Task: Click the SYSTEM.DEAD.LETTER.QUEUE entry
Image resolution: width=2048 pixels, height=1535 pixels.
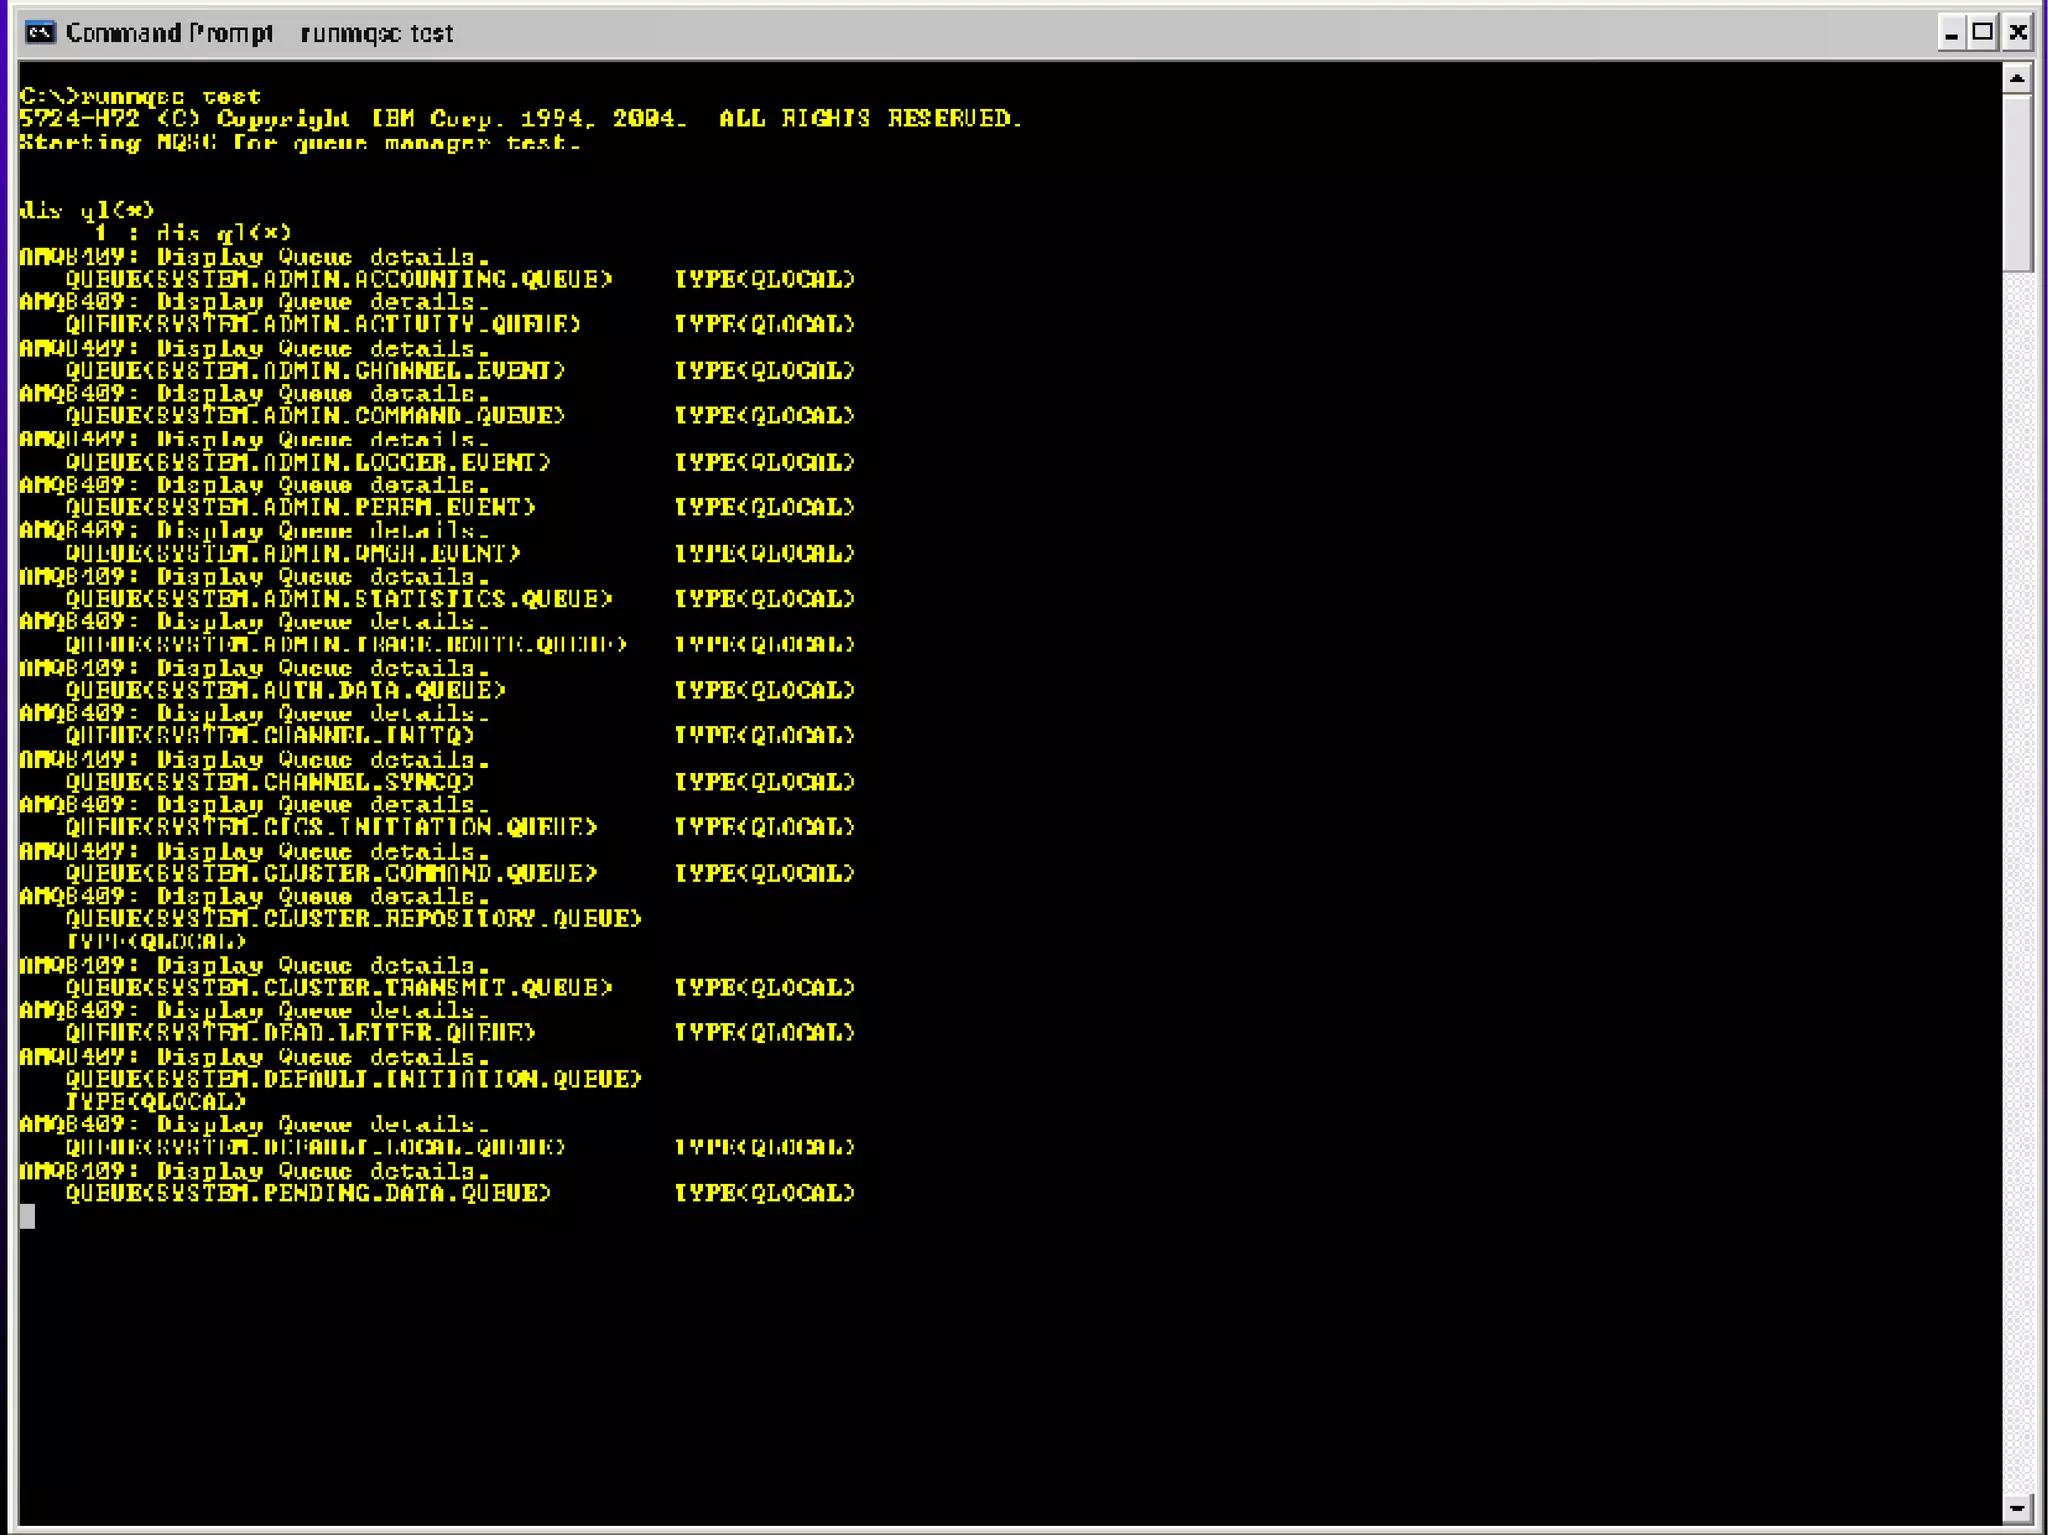Action: [x=300, y=1033]
